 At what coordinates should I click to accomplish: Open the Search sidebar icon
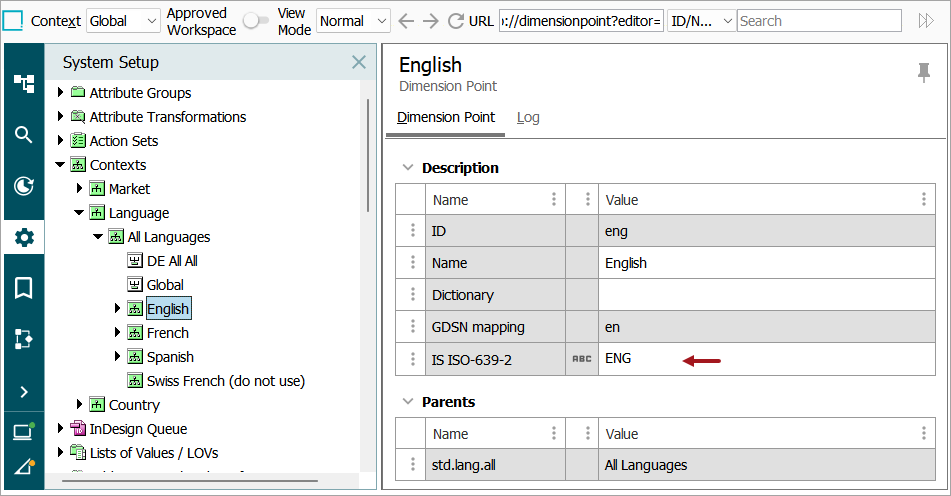point(24,134)
